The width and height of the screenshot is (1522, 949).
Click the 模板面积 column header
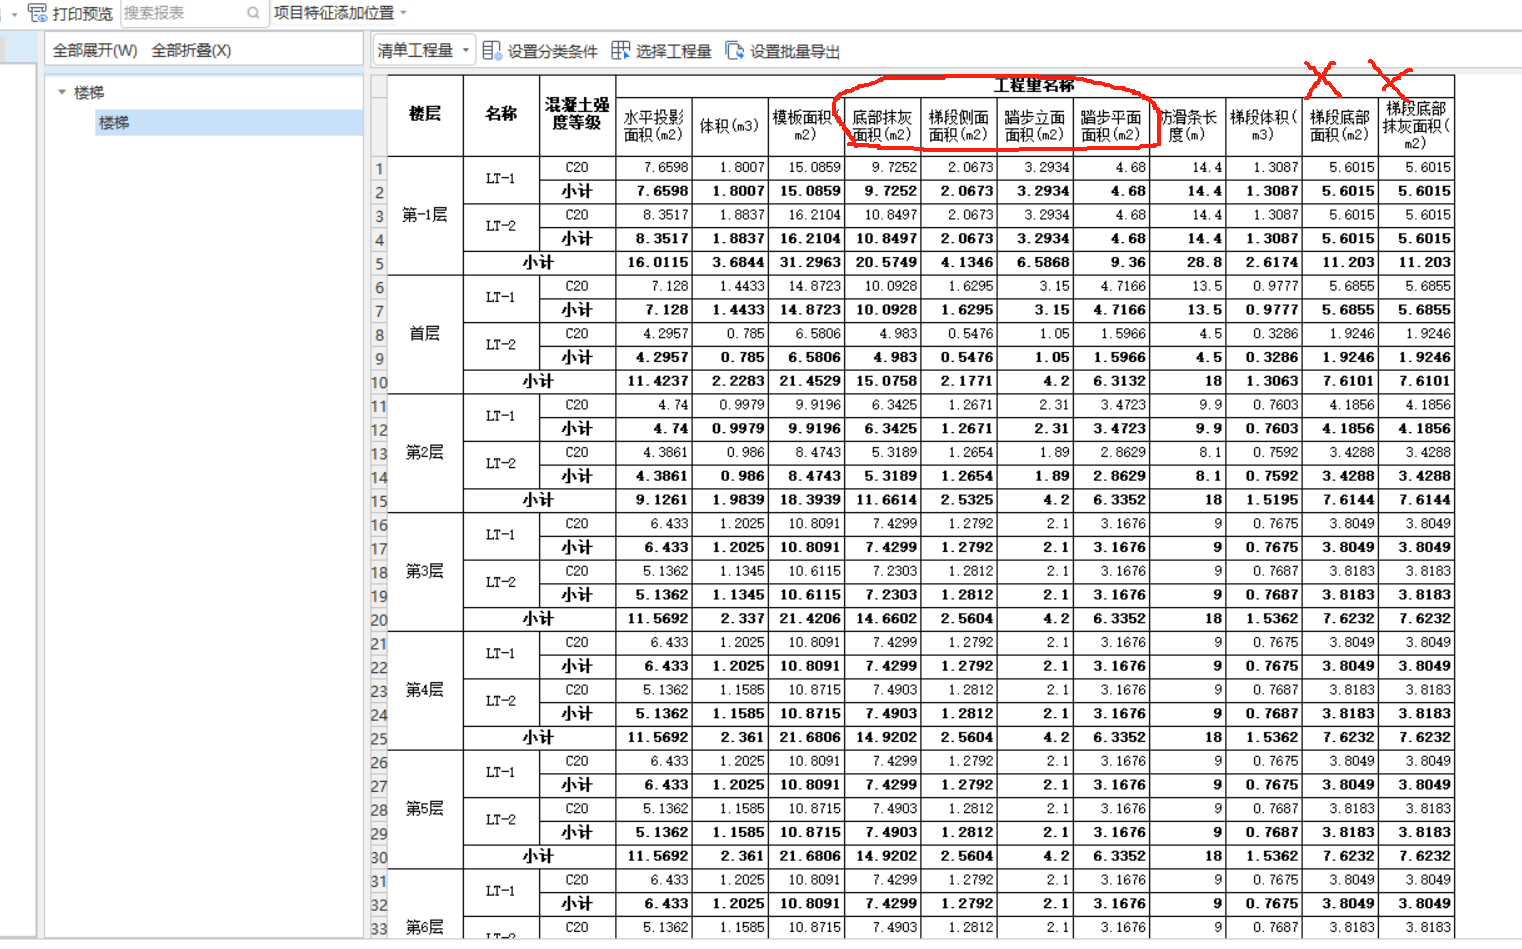click(806, 126)
